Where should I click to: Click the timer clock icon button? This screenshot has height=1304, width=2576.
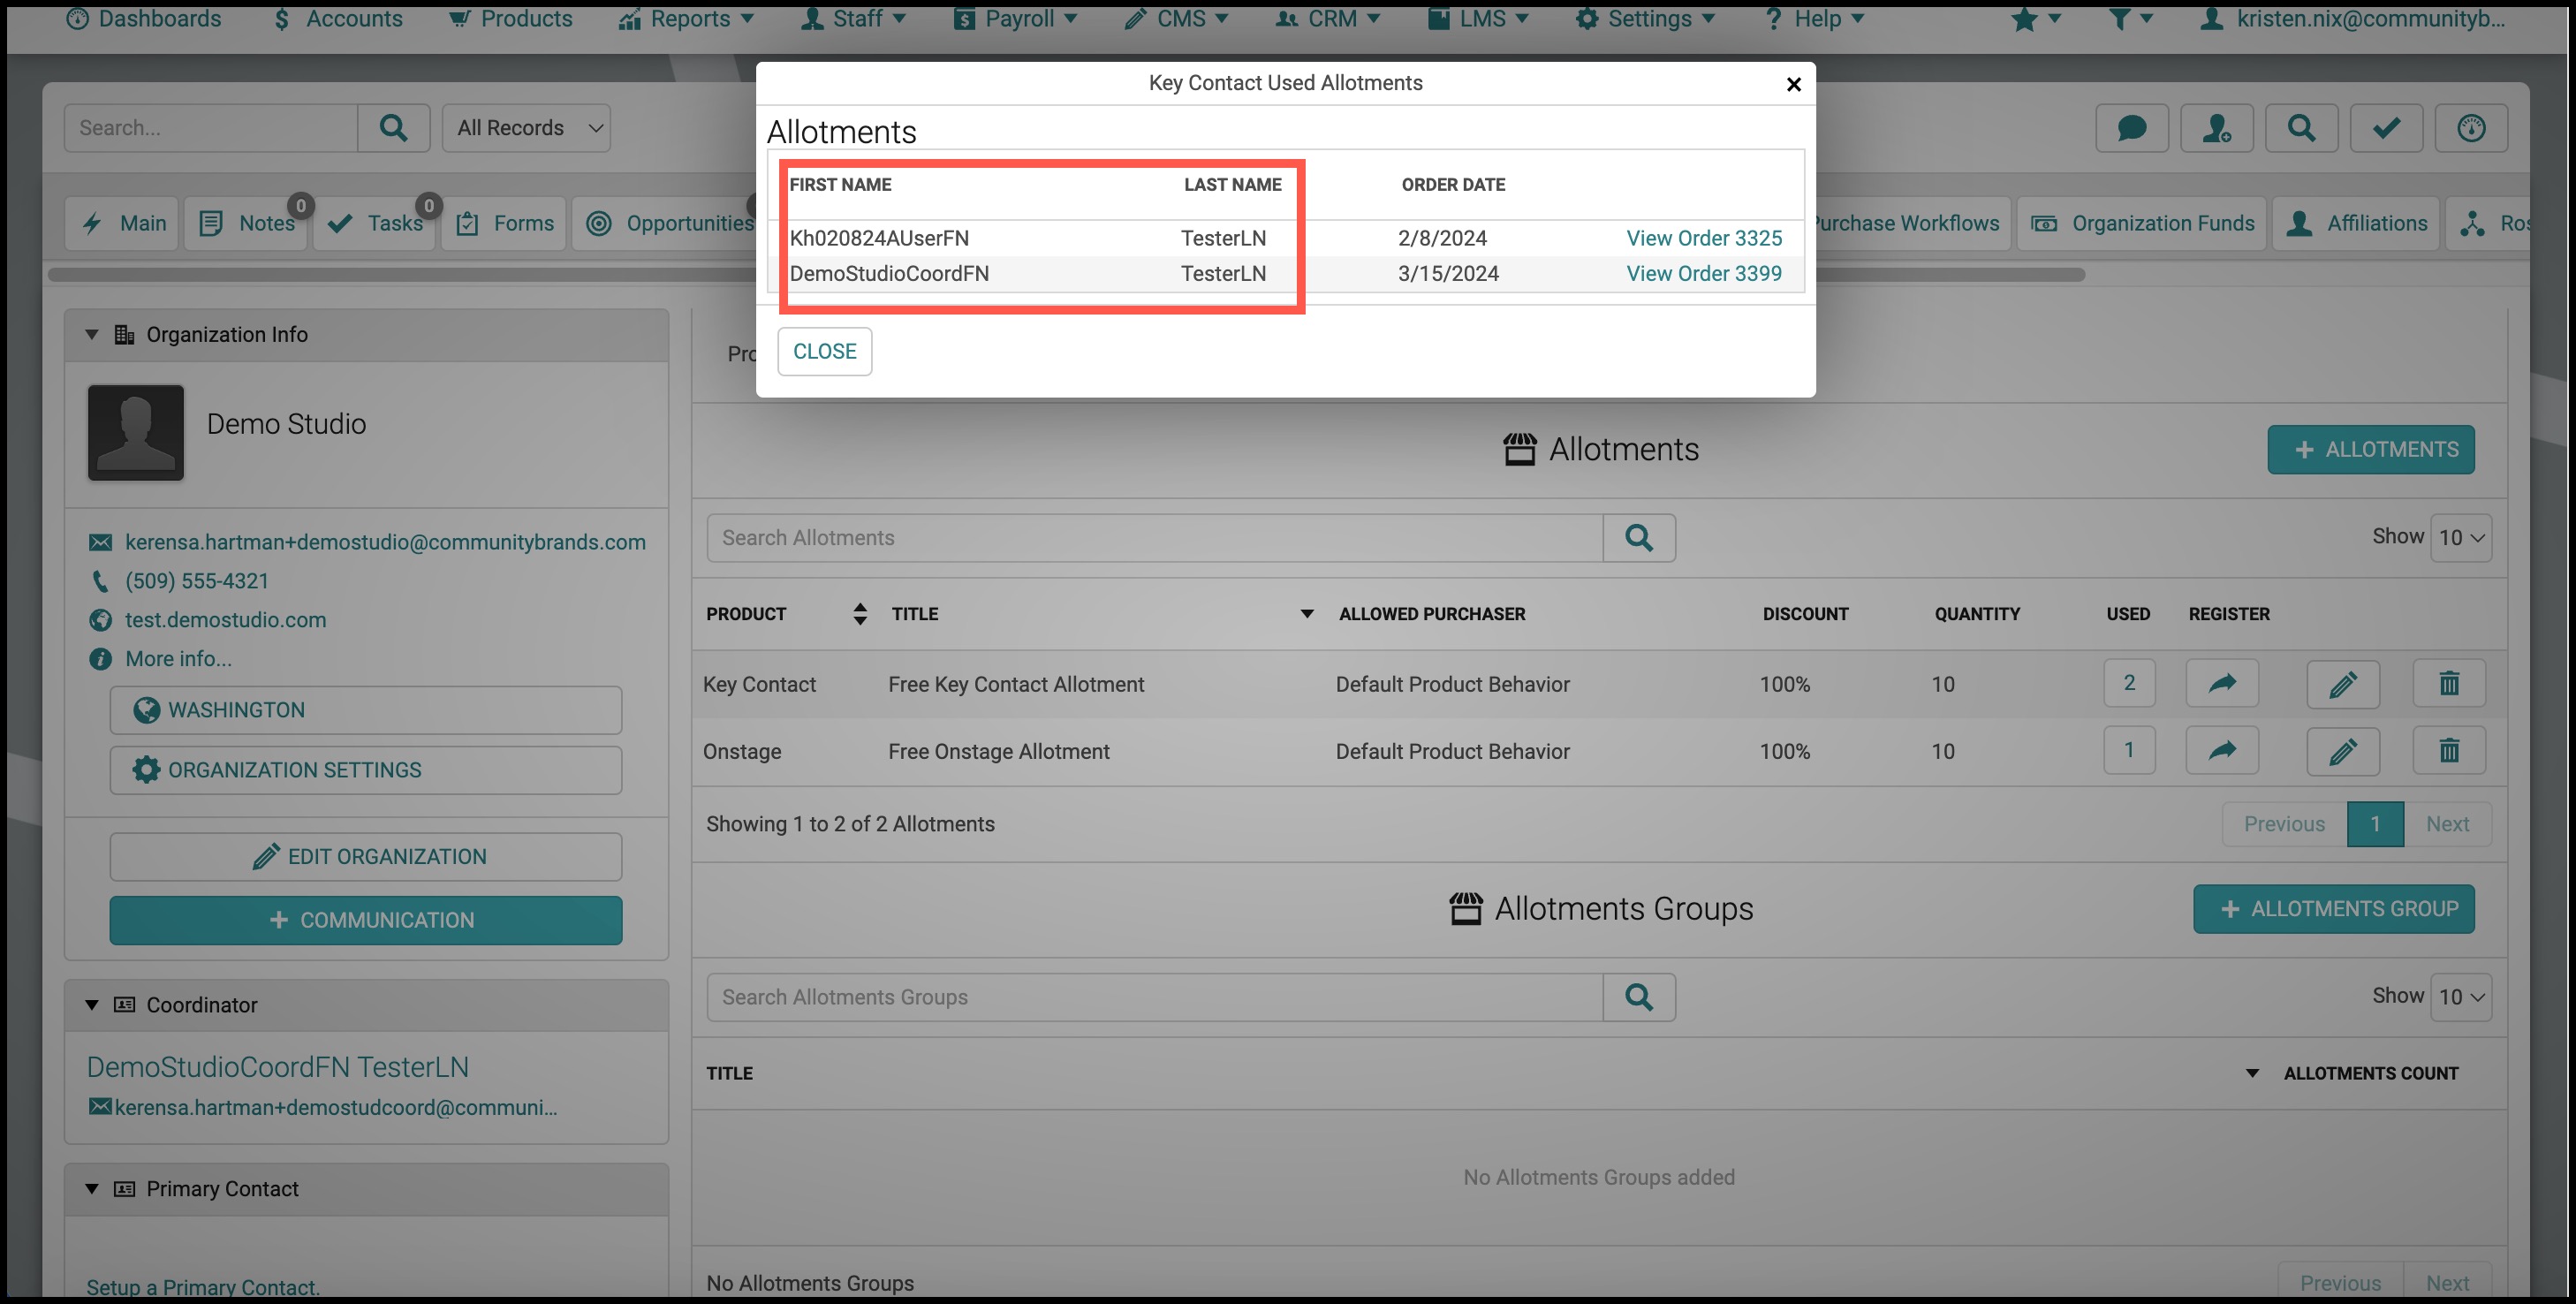point(2471,128)
